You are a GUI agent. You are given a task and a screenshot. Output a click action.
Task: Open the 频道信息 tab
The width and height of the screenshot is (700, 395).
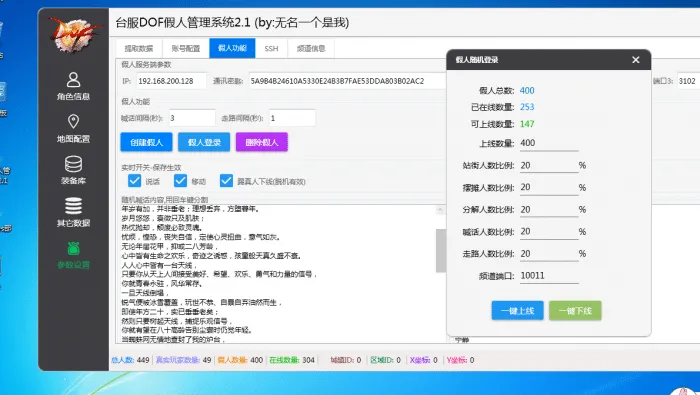point(311,48)
